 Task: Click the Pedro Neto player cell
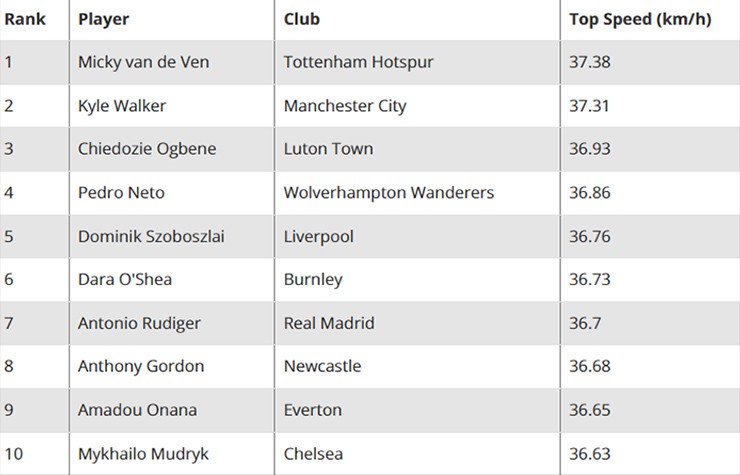(121, 192)
